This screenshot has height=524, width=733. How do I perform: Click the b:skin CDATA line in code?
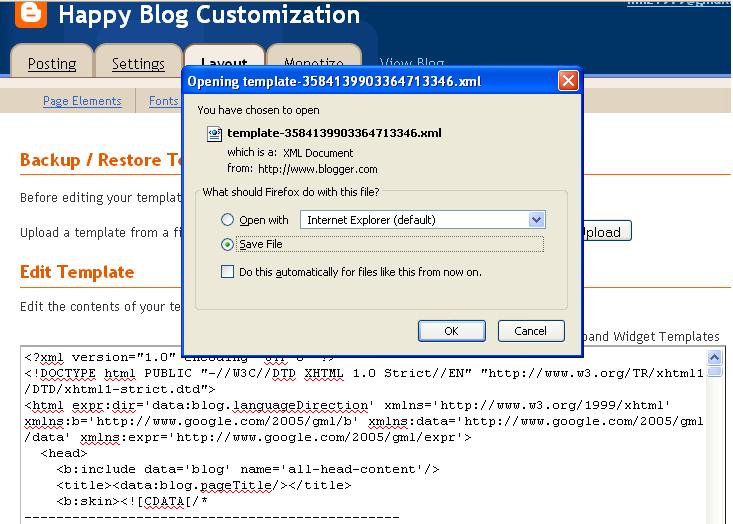click(x=132, y=501)
